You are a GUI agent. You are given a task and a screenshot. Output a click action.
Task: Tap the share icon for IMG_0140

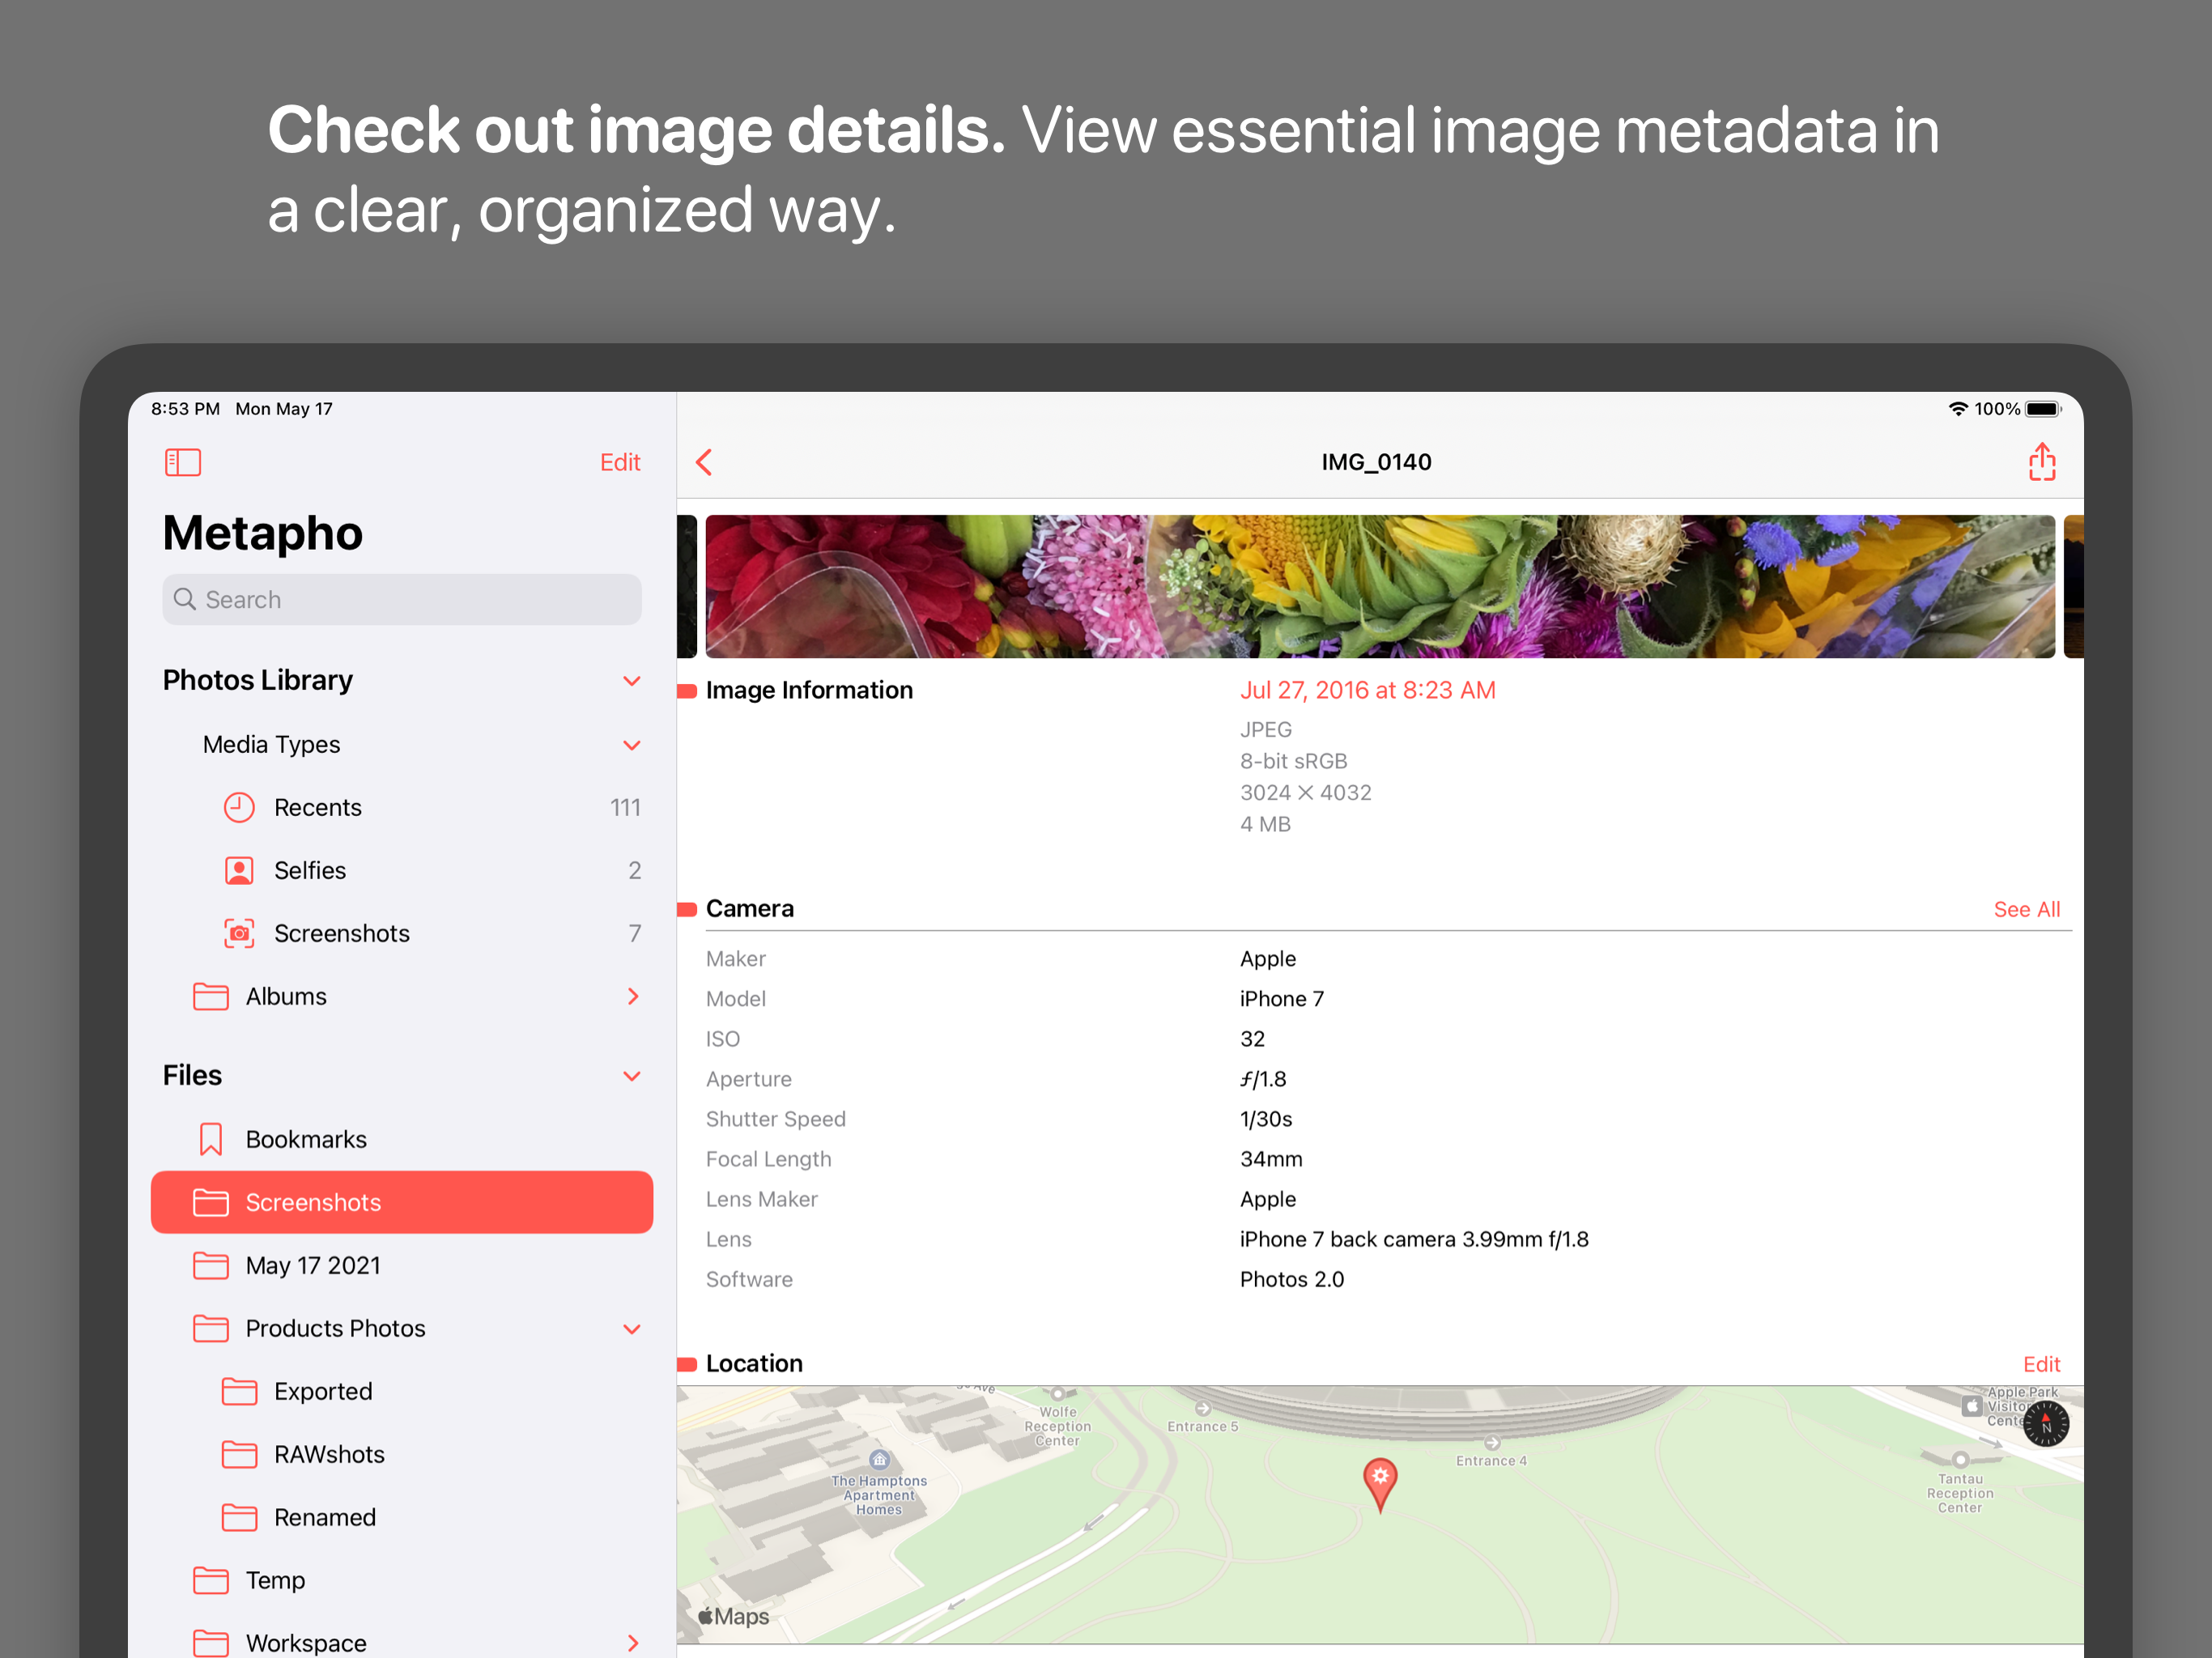click(2040, 461)
